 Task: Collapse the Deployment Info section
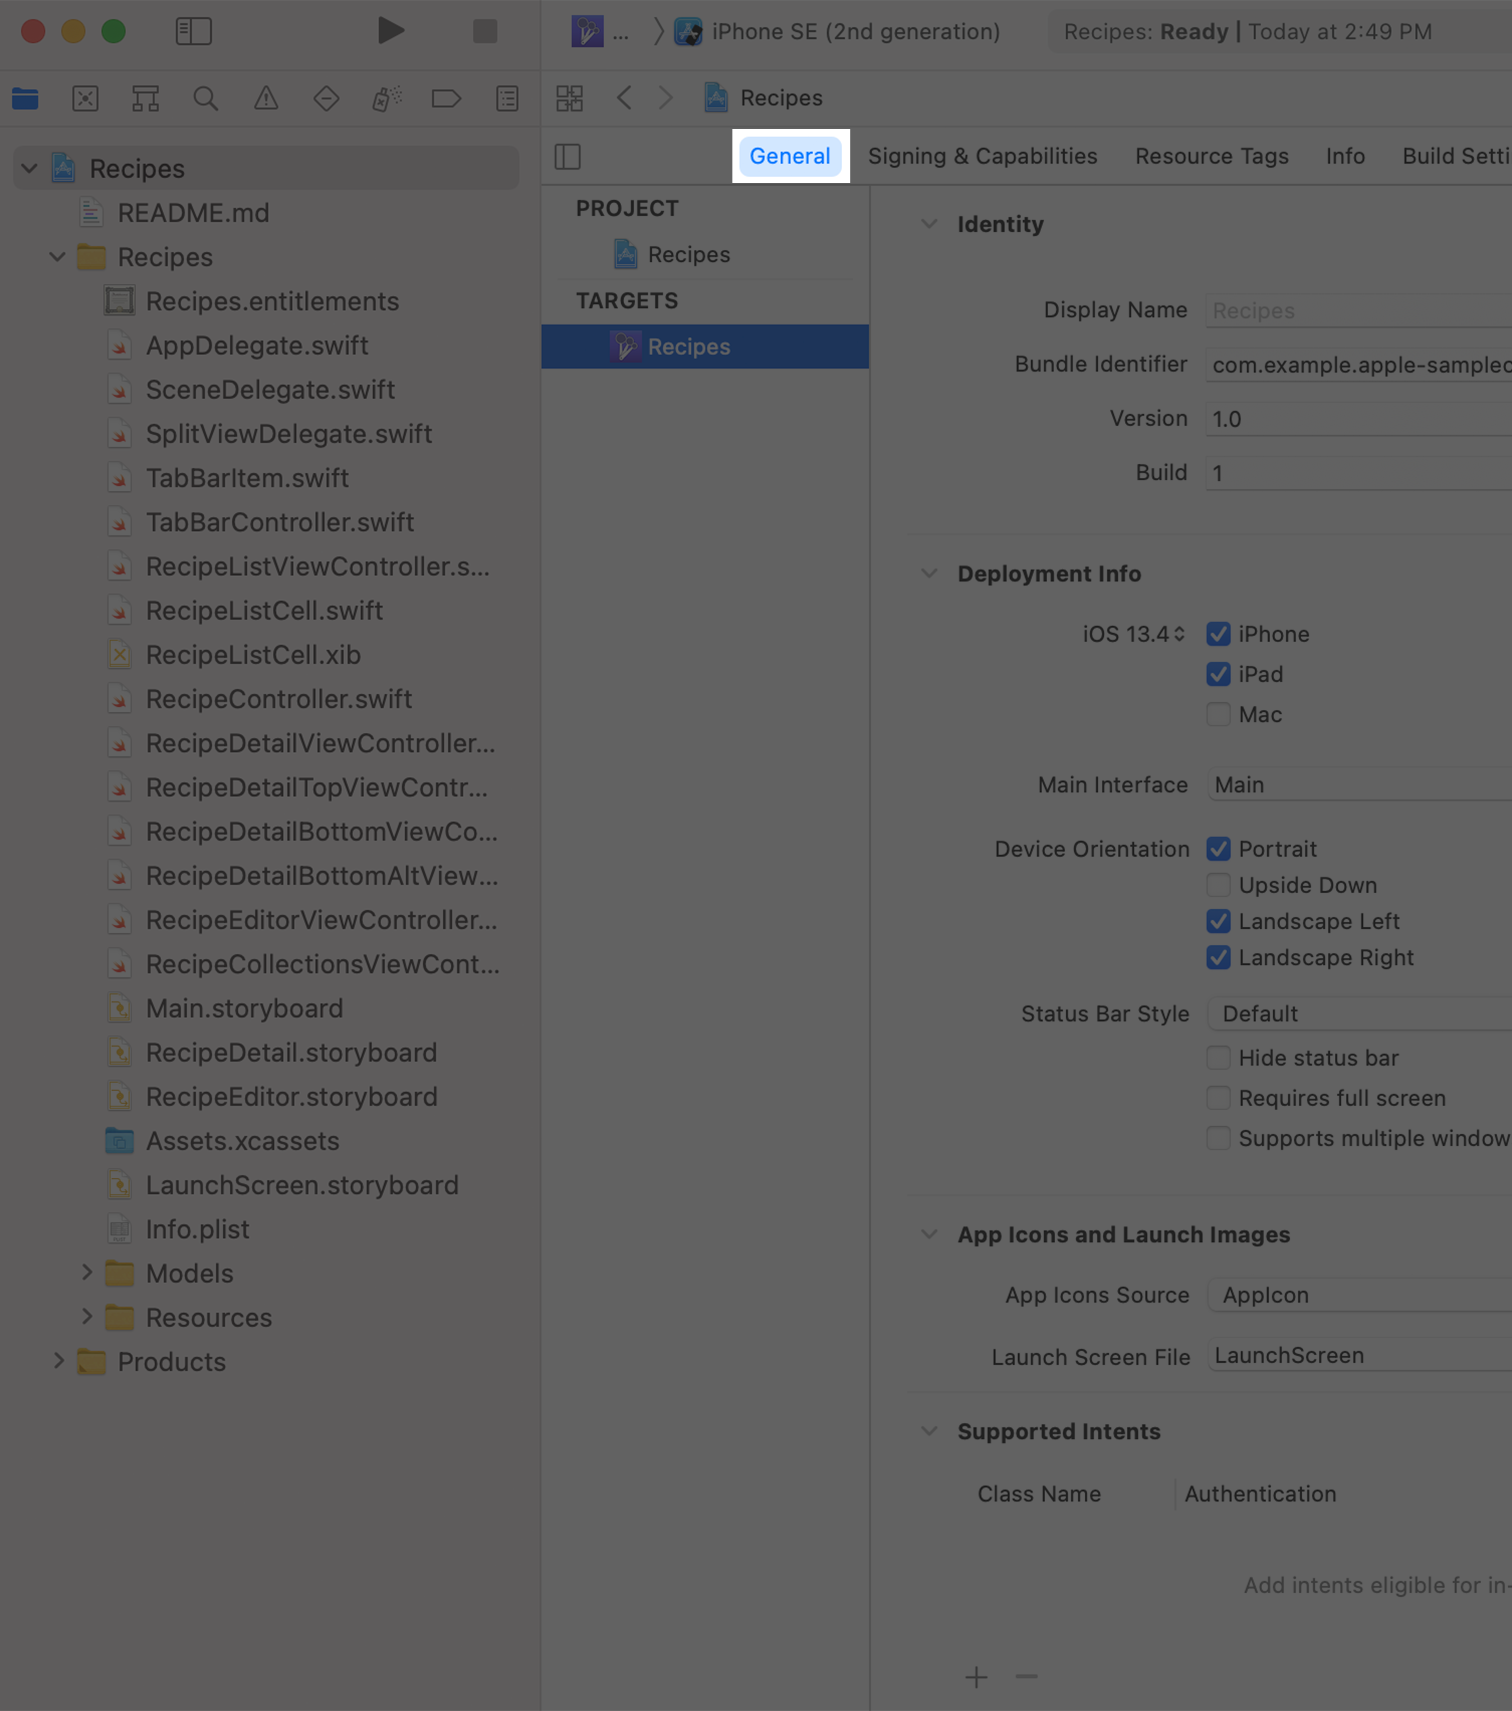[x=929, y=574]
